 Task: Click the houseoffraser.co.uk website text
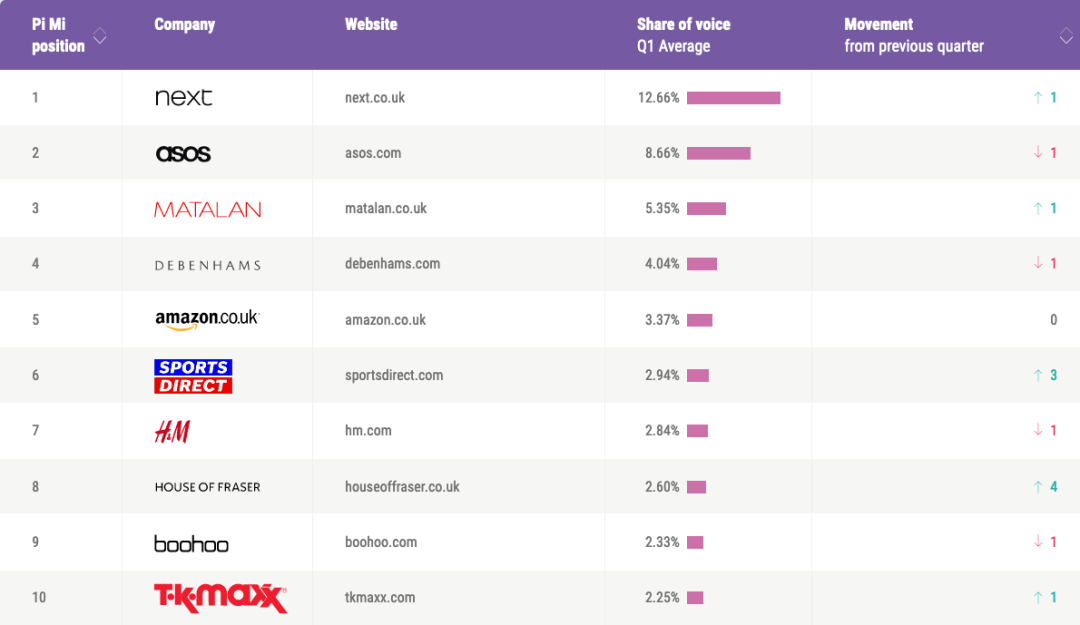(x=402, y=487)
